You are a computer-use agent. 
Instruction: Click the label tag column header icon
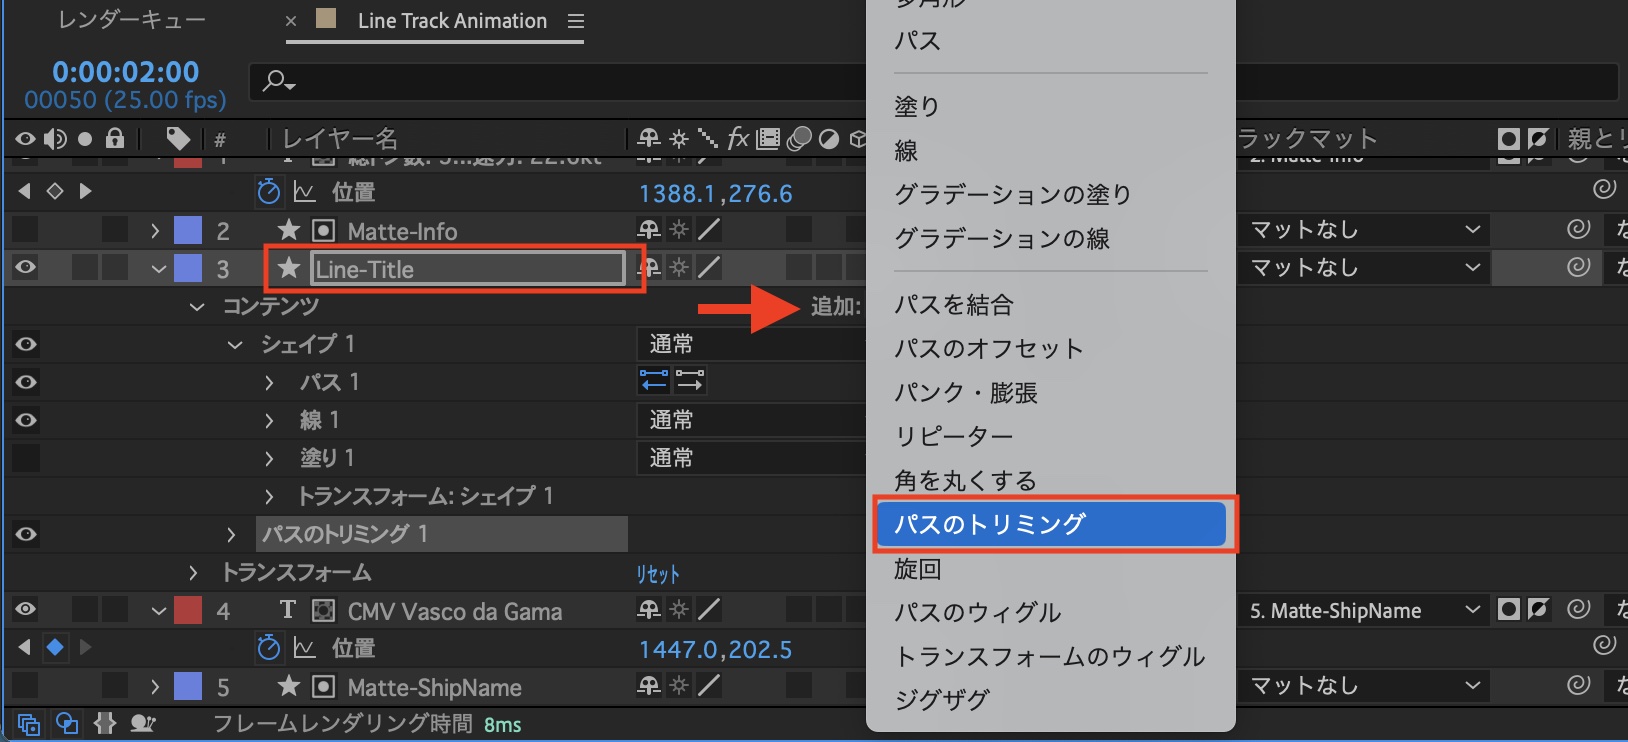tap(178, 138)
